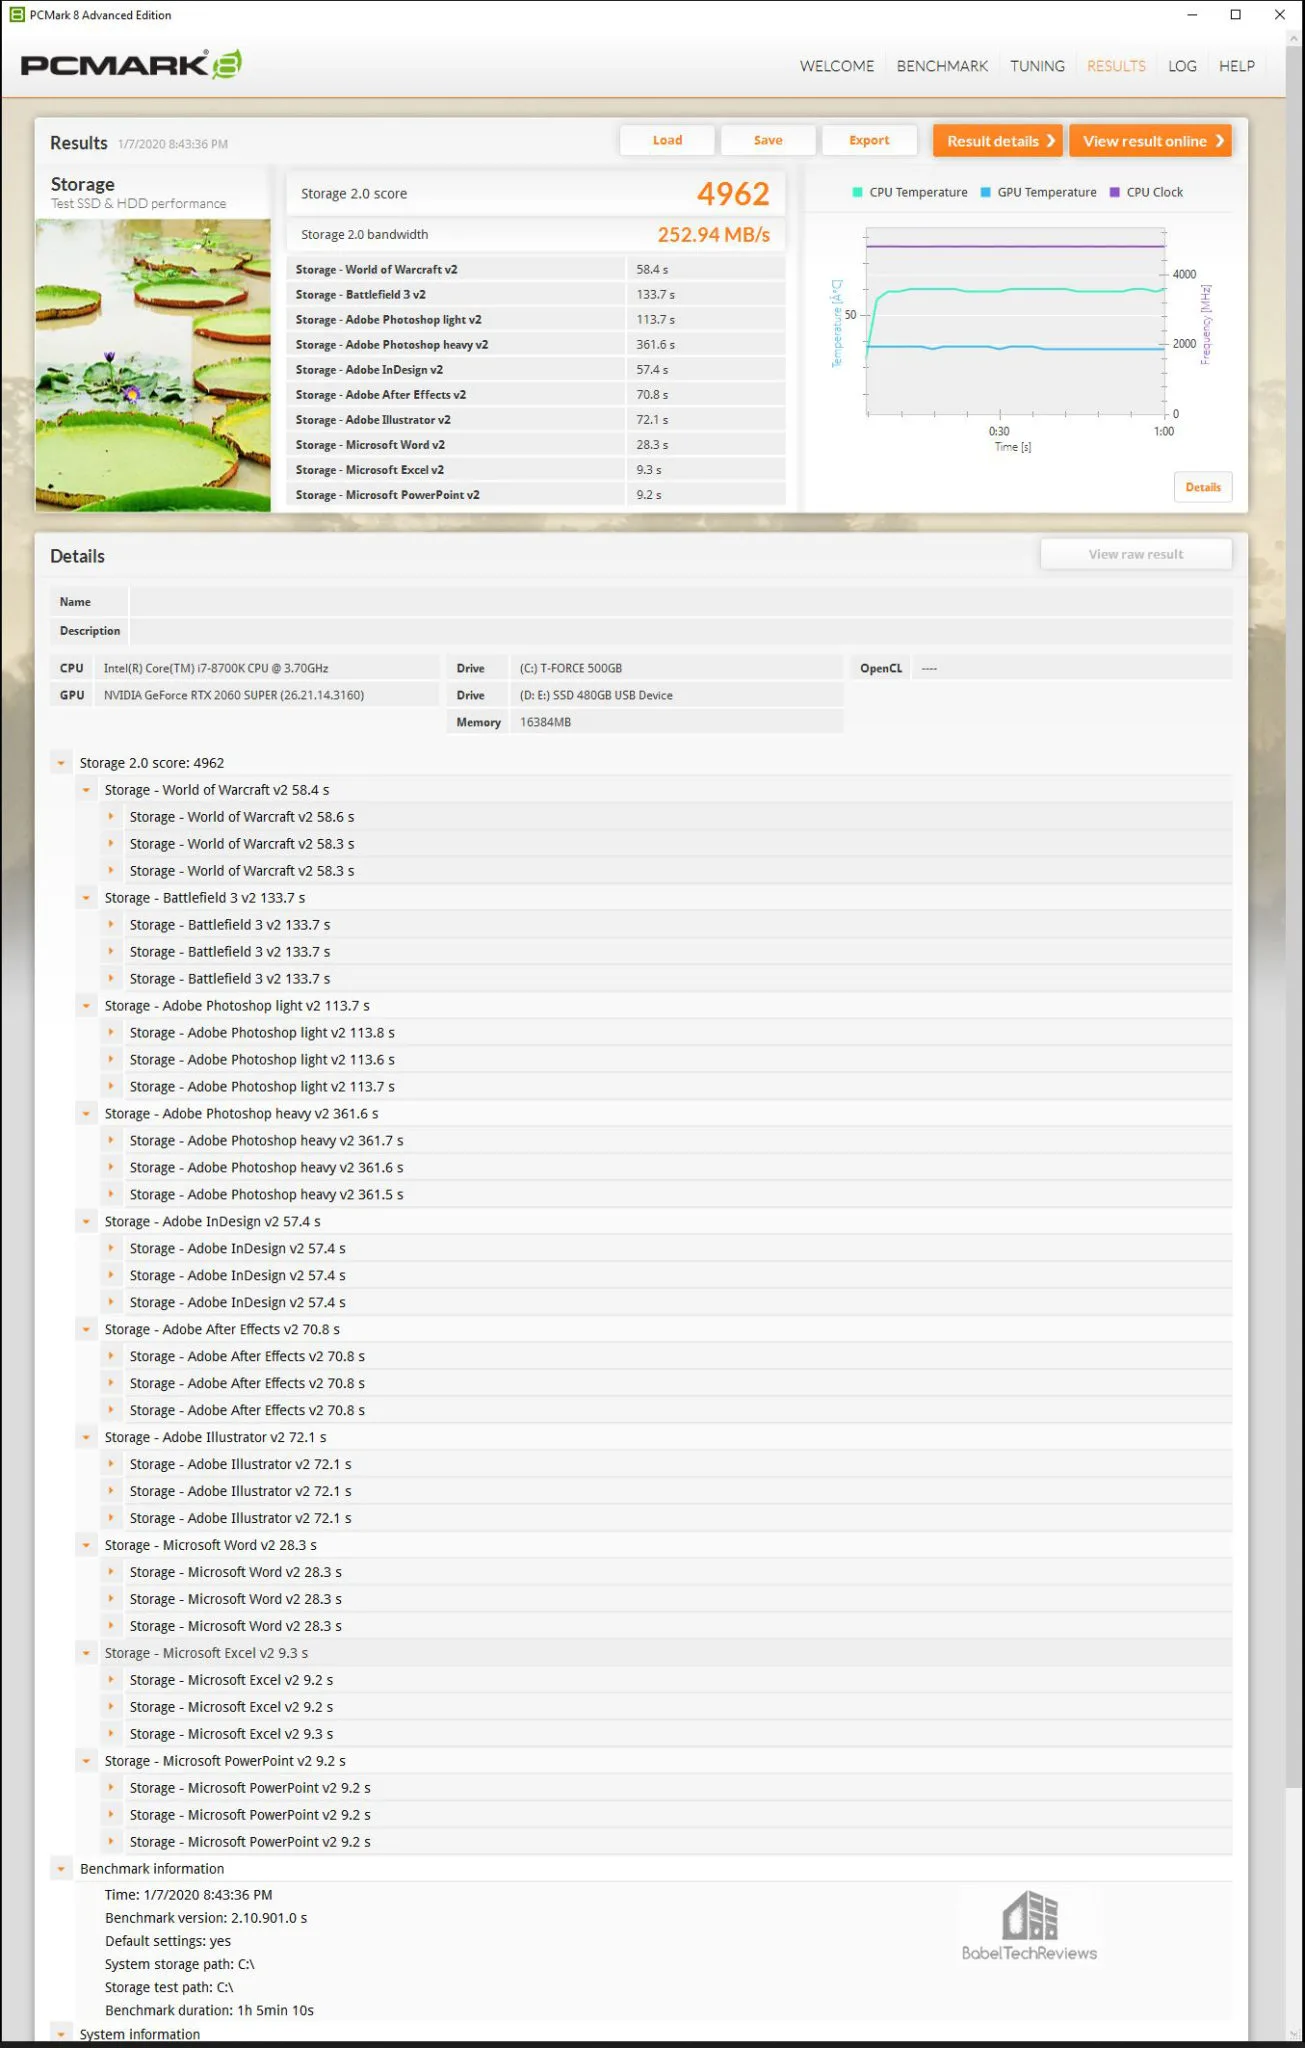Click the PCMark 8 logo
Viewport: 1305px width, 2048px height.
point(131,64)
